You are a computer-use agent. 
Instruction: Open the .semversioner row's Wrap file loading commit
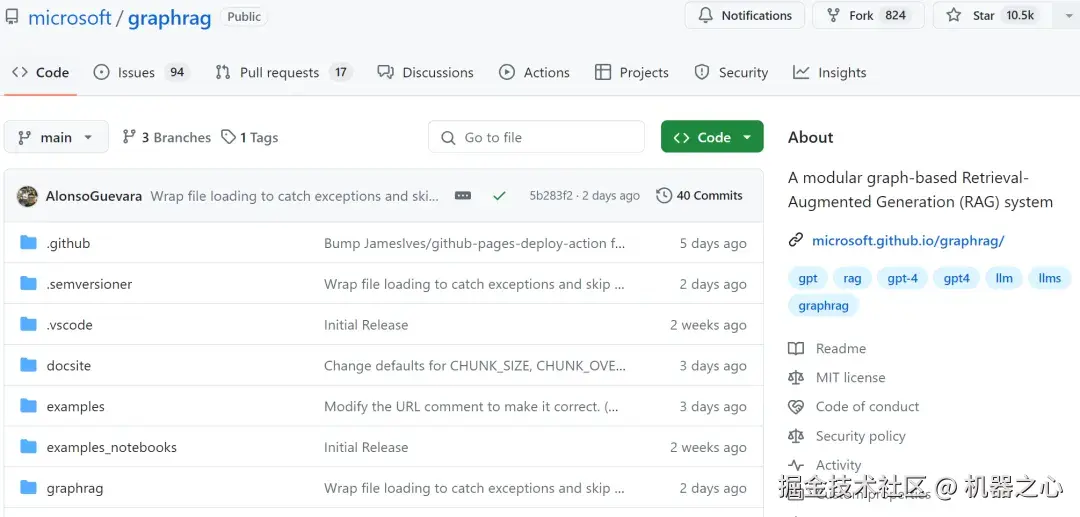click(474, 284)
